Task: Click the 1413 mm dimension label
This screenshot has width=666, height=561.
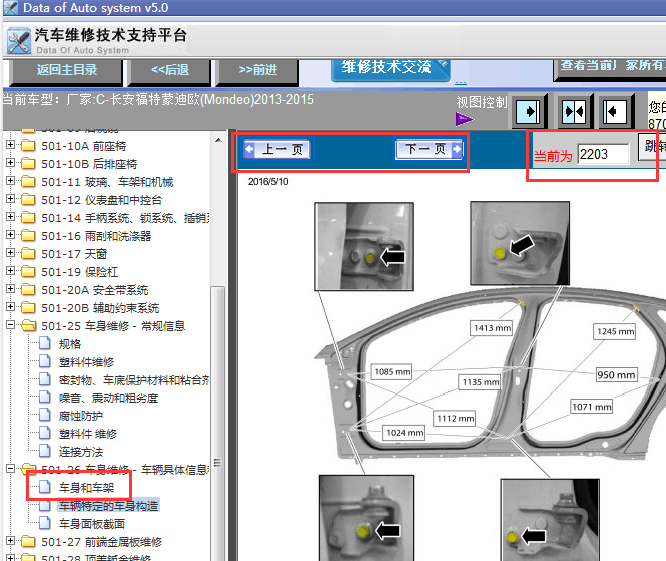Action: point(492,327)
